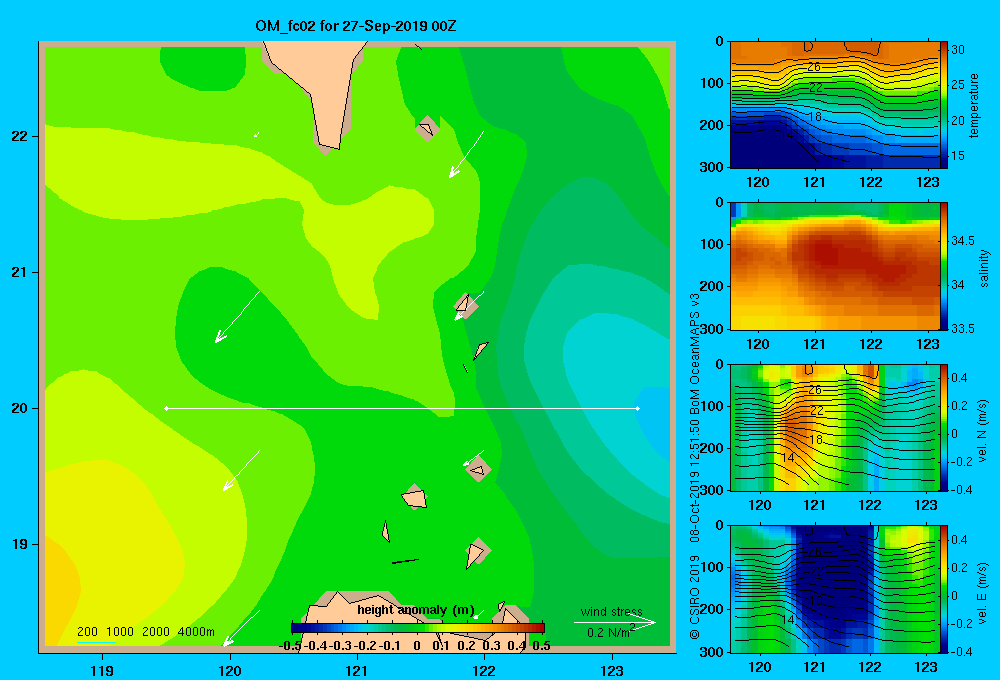Click latitude label '20' on the main map axis
Image resolution: width=1000 pixels, height=680 pixels.
click(19, 408)
